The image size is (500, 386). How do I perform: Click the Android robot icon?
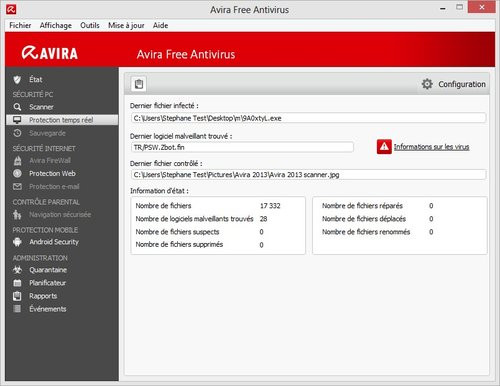coord(17,242)
